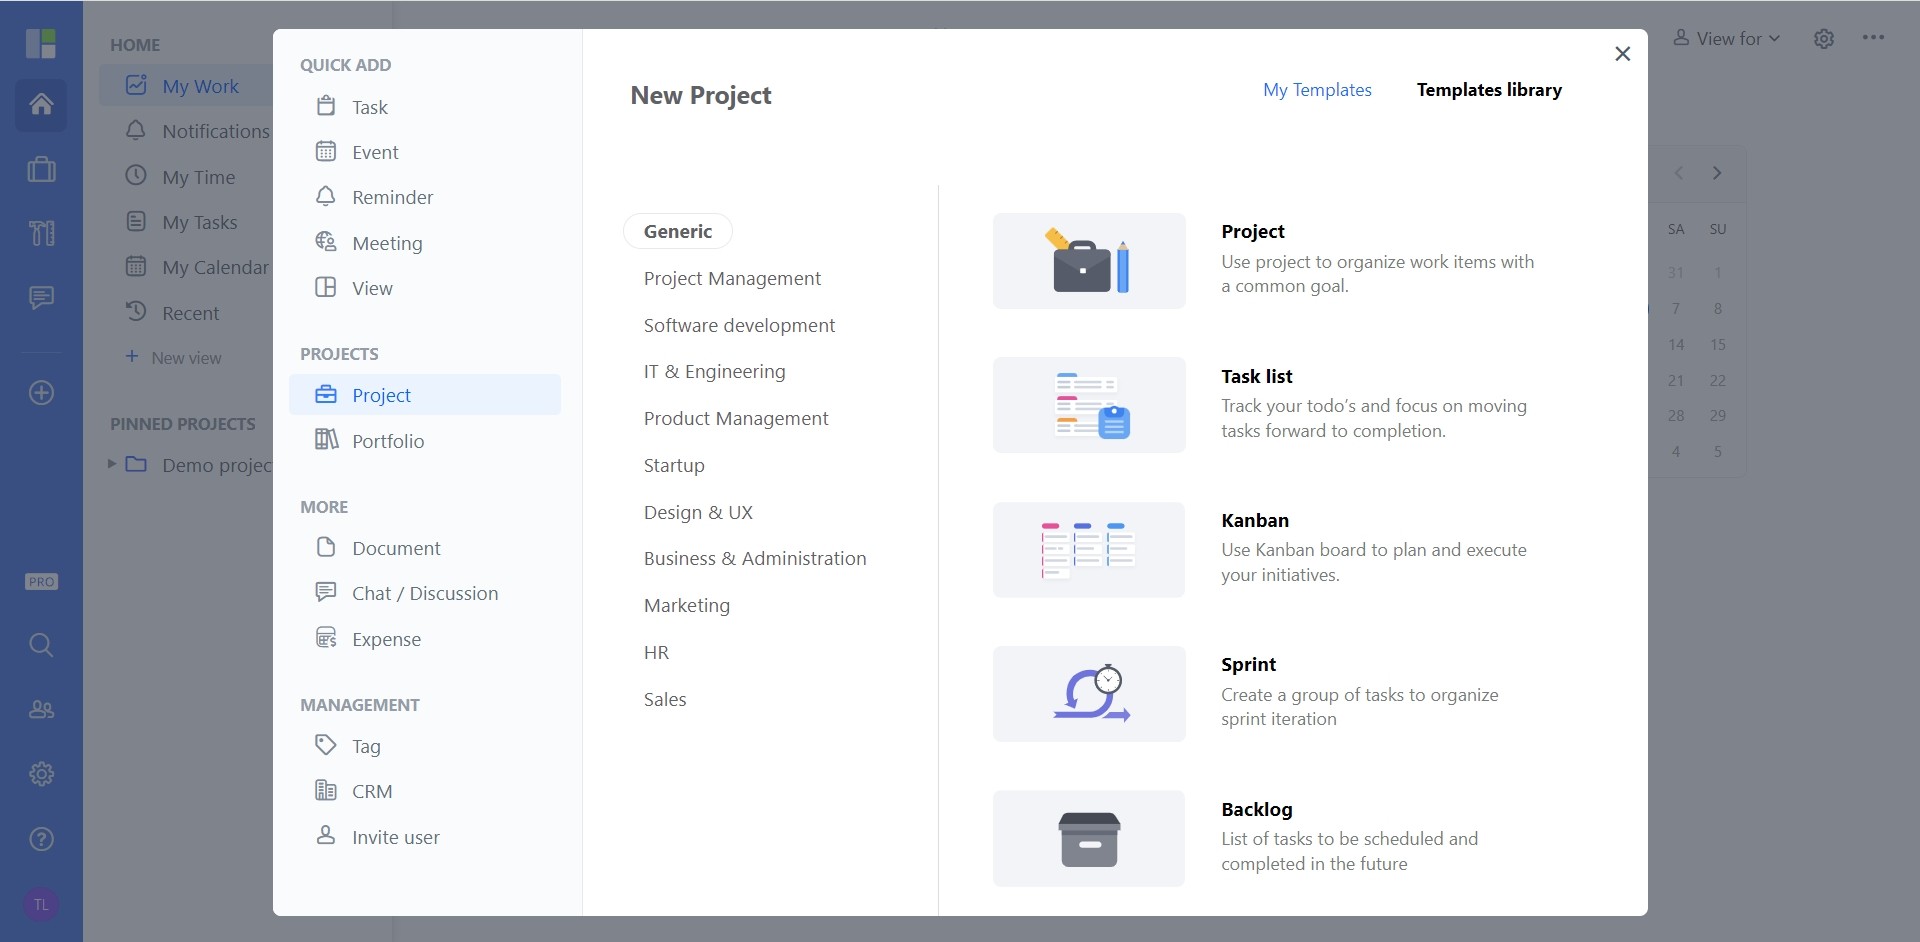The image size is (1920, 942).
Task: Click the next-month chevron on the calendar
Action: click(1717, 172)
